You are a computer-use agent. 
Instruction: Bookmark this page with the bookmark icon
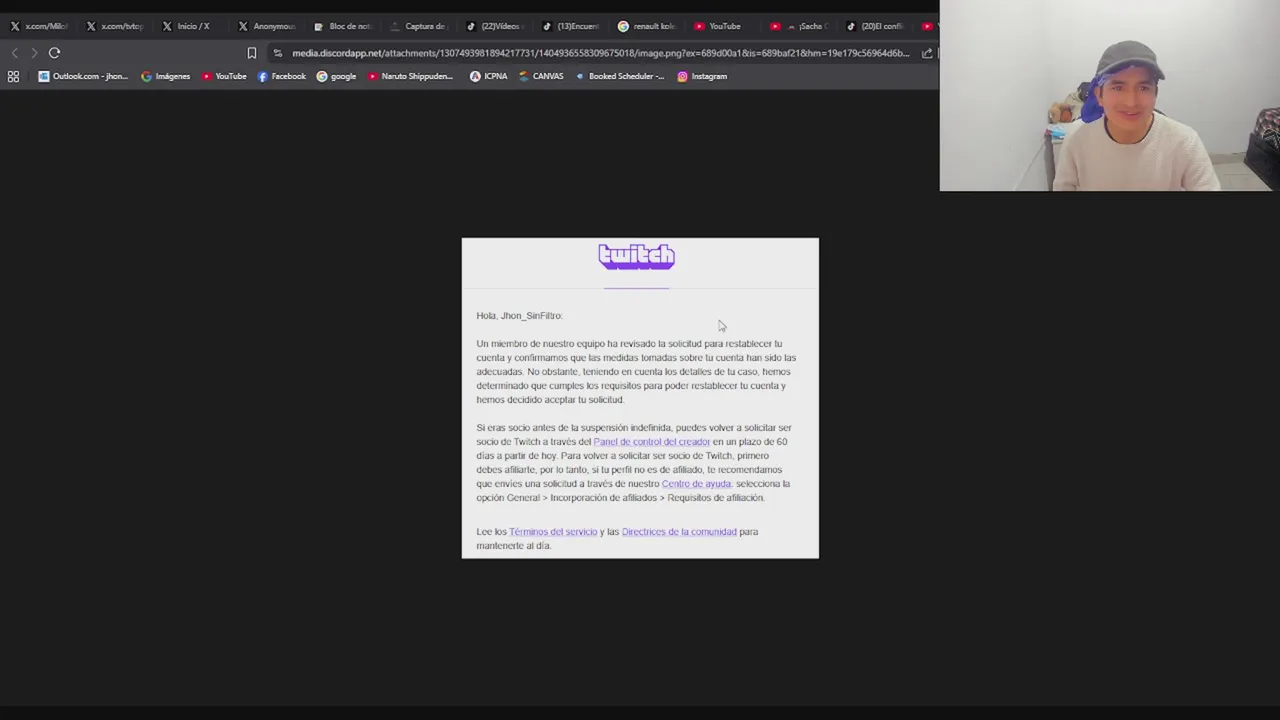point(251,53)
